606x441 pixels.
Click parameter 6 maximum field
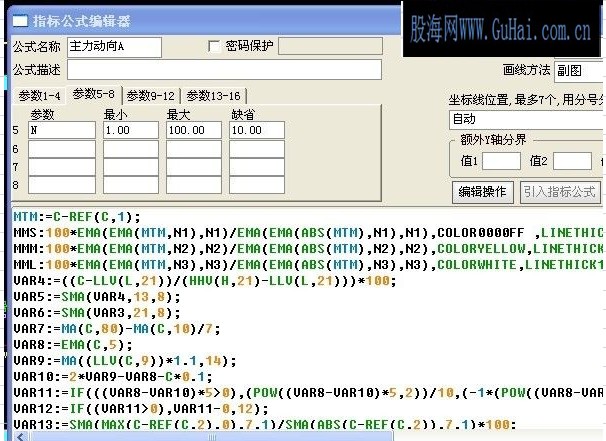coord(194,149)
